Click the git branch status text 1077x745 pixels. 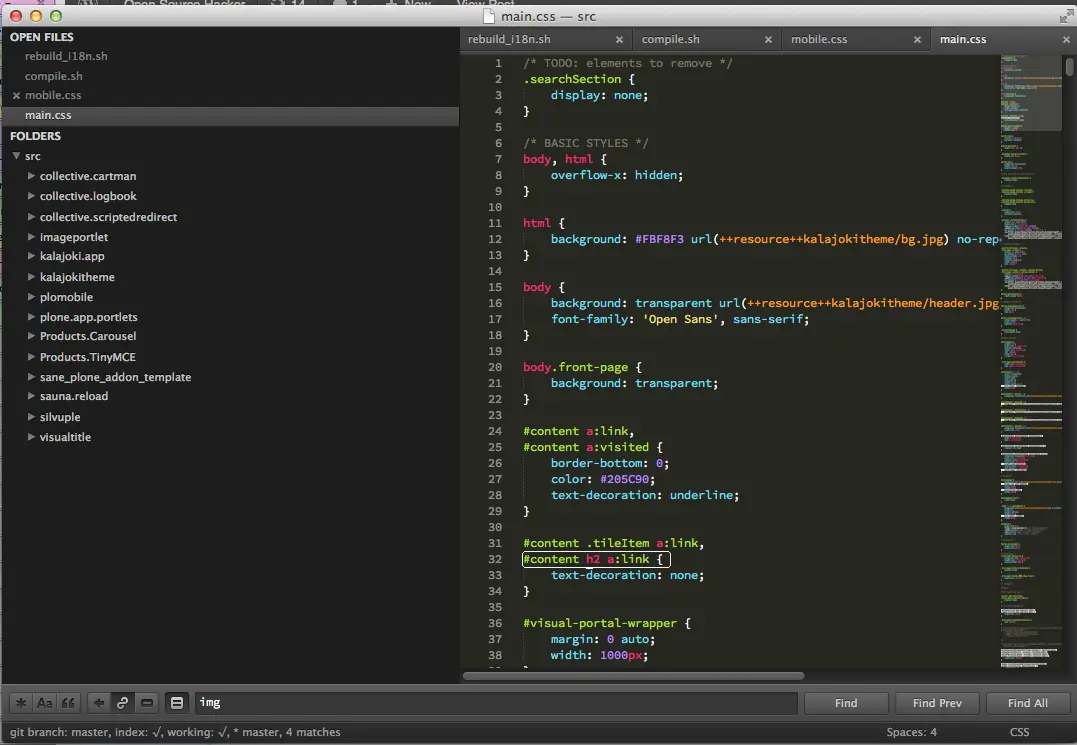(175, 732)
